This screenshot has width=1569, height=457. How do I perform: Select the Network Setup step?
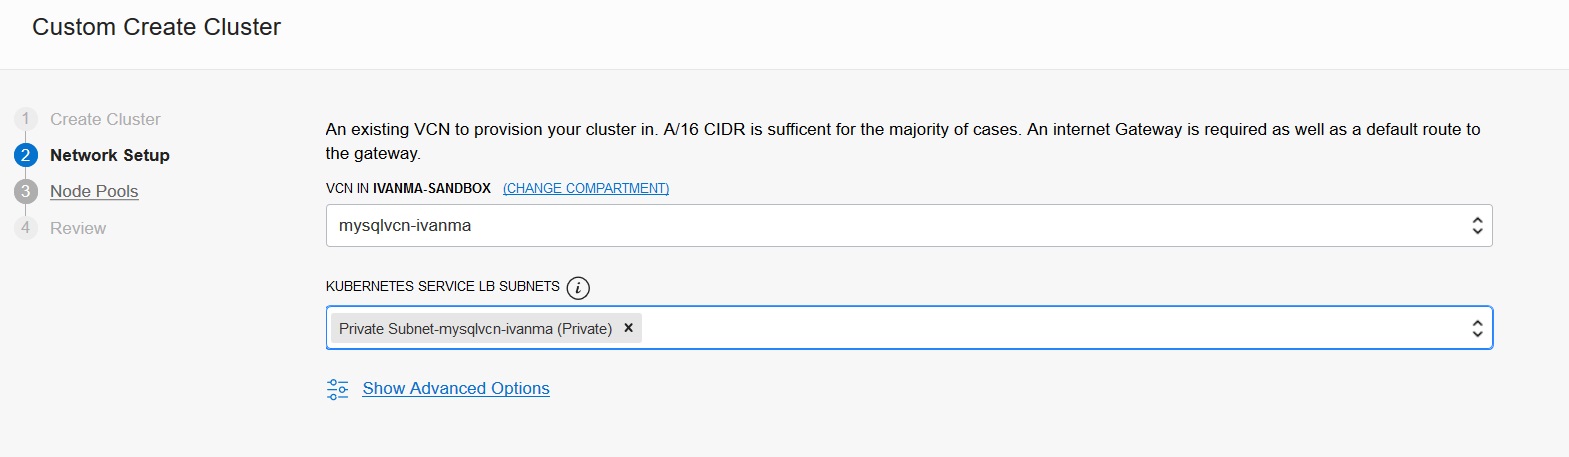pos(110,155)
